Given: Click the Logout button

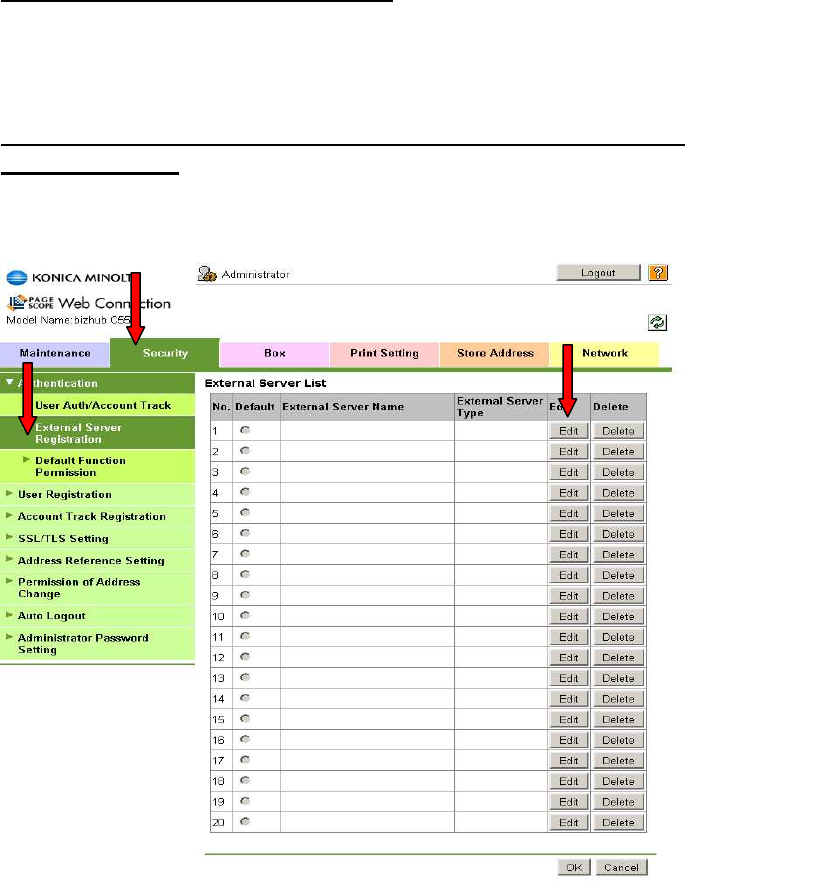Looking at the screenshot, I should point(598,273).
